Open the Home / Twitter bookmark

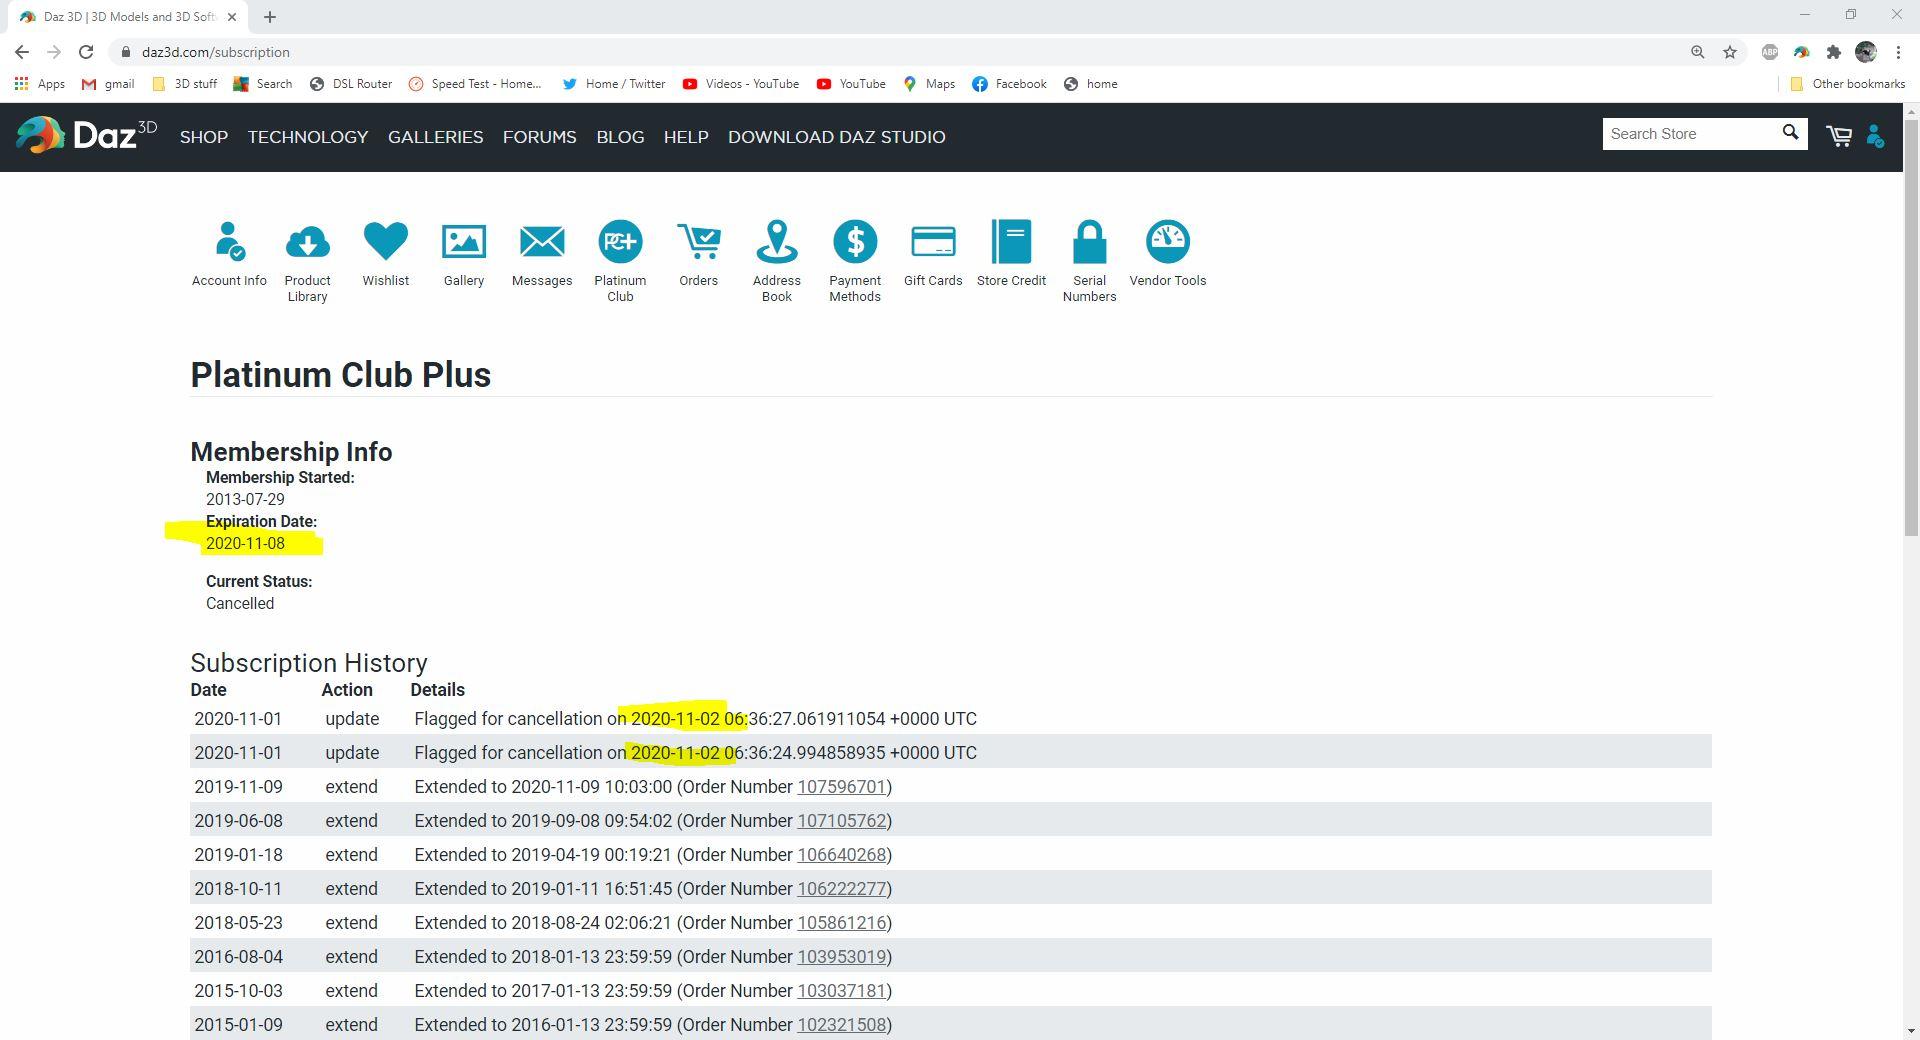tap(614, 84)
